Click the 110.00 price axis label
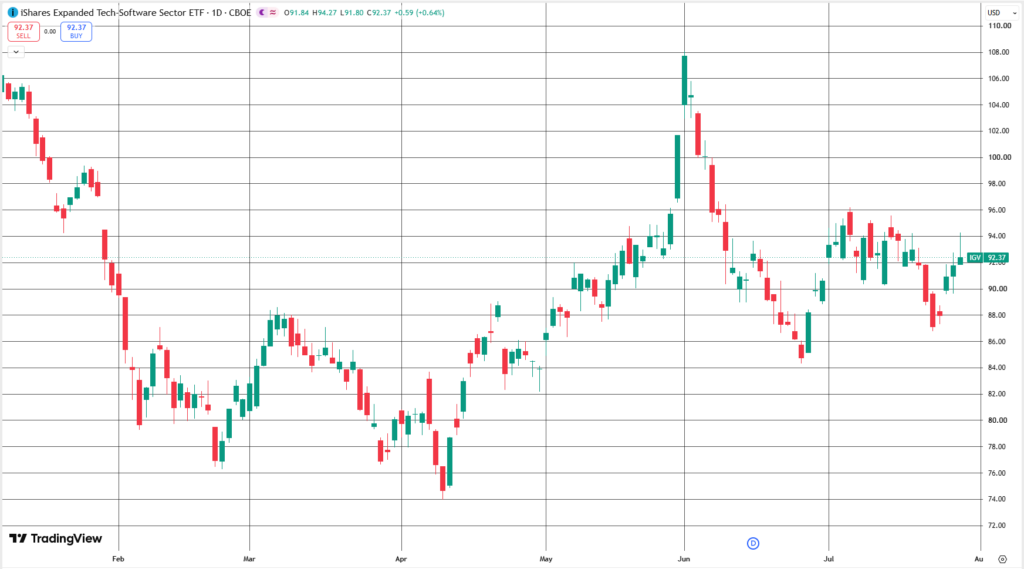Image resolution: width=1024 pixels, height=569 pixels. click(x=999, y=26)
